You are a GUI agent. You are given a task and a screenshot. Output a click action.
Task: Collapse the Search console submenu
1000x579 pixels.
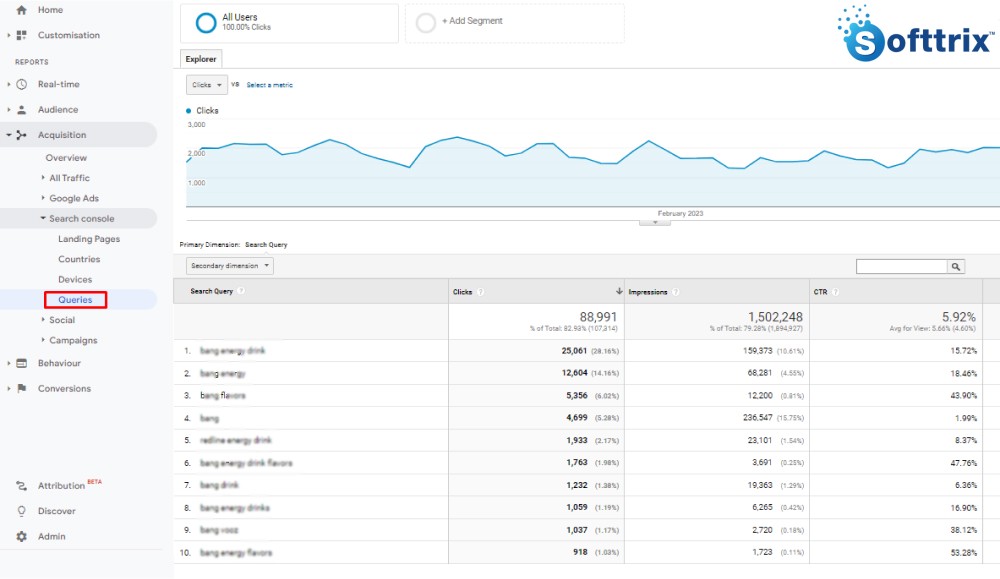(43, 219)
